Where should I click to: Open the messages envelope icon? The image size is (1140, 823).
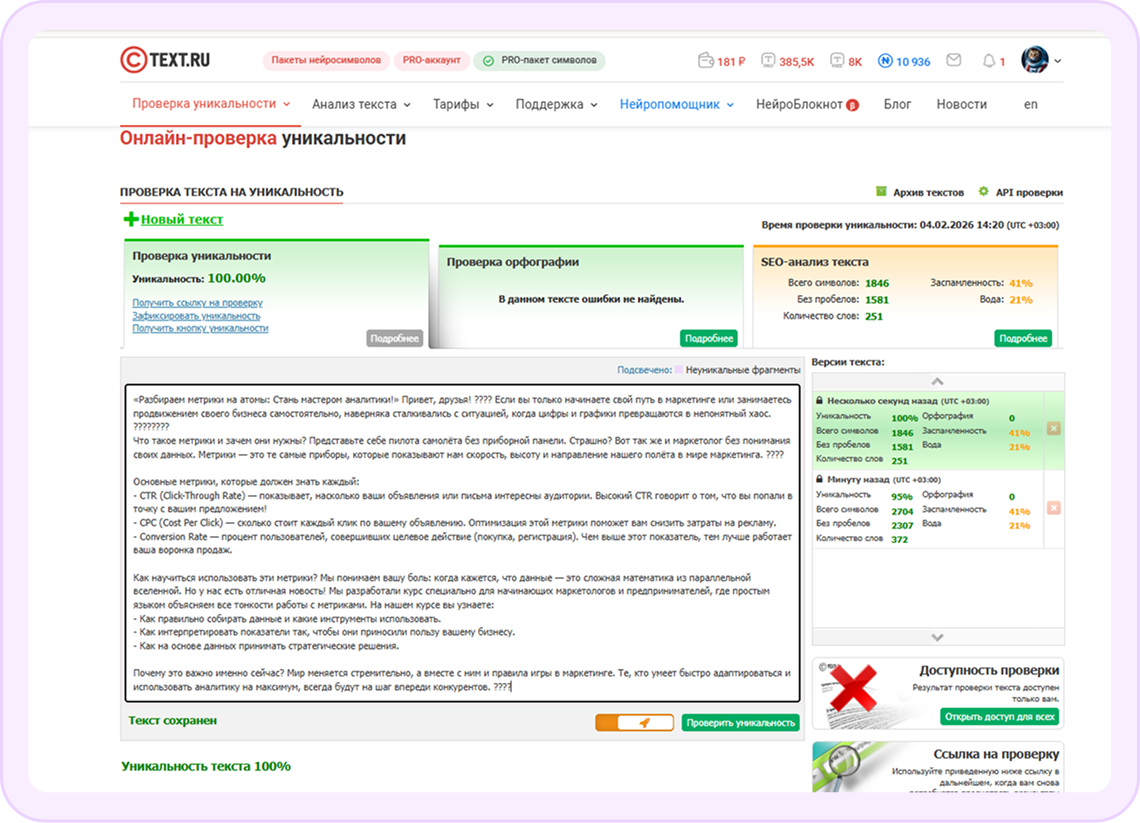(x=954, y=60)
